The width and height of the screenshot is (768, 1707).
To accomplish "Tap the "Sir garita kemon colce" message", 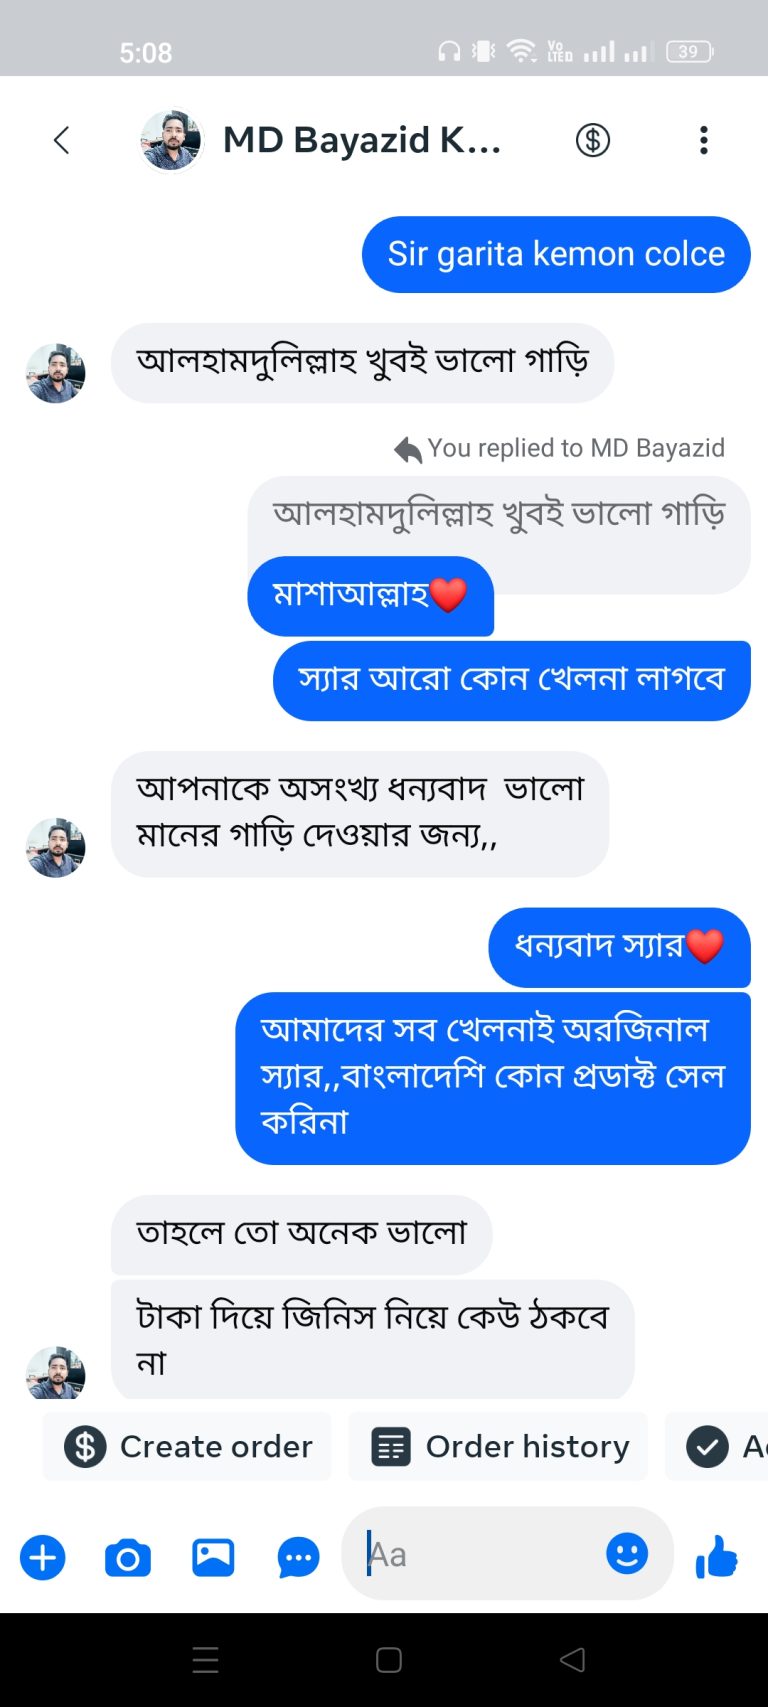I will (x=556, y=254).
